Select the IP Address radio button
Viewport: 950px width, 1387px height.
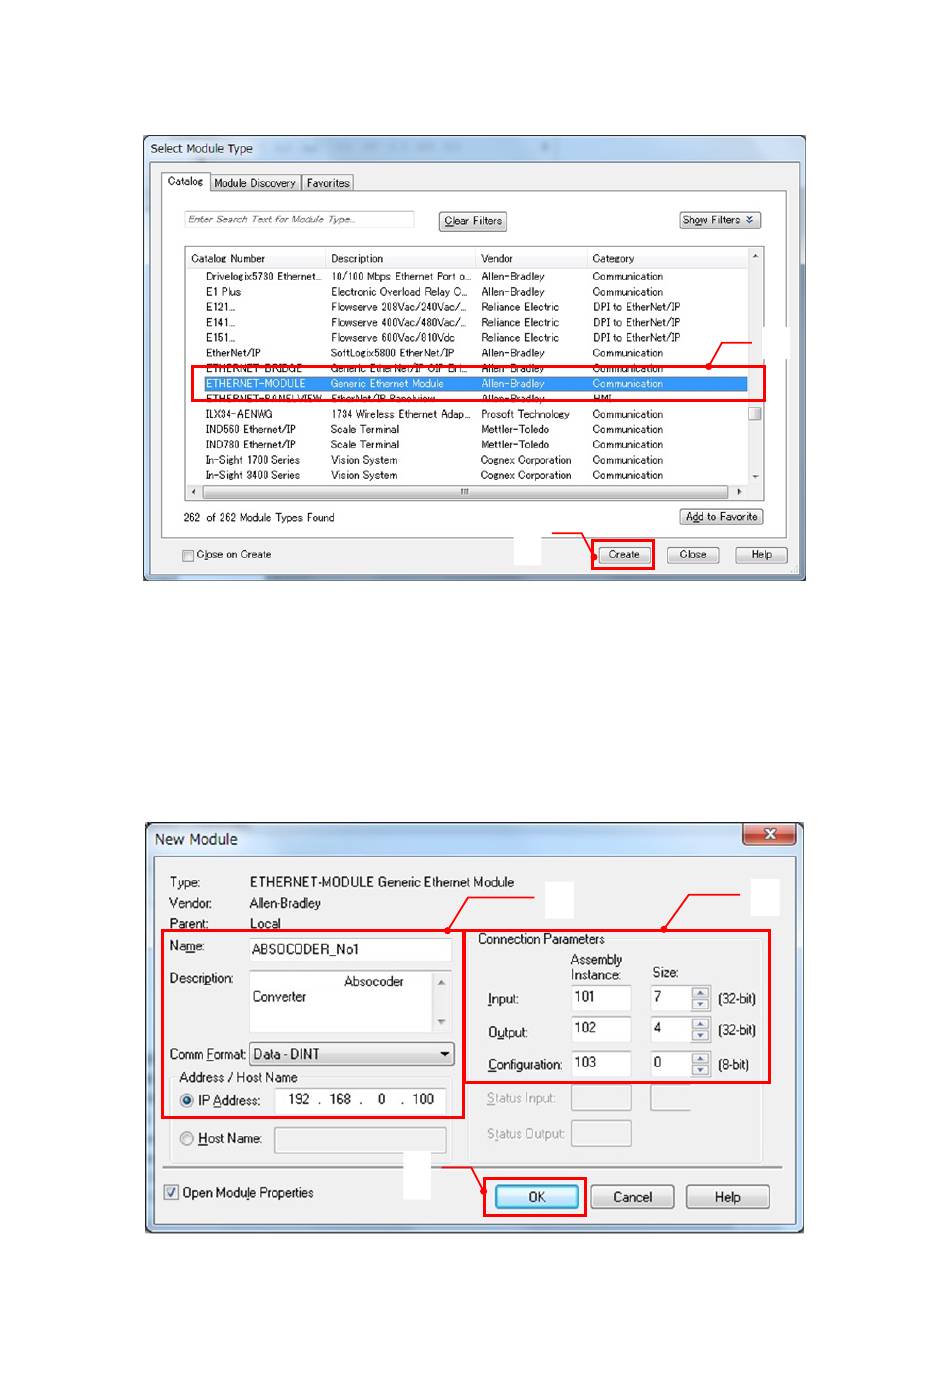click(x=187, y=1101)
